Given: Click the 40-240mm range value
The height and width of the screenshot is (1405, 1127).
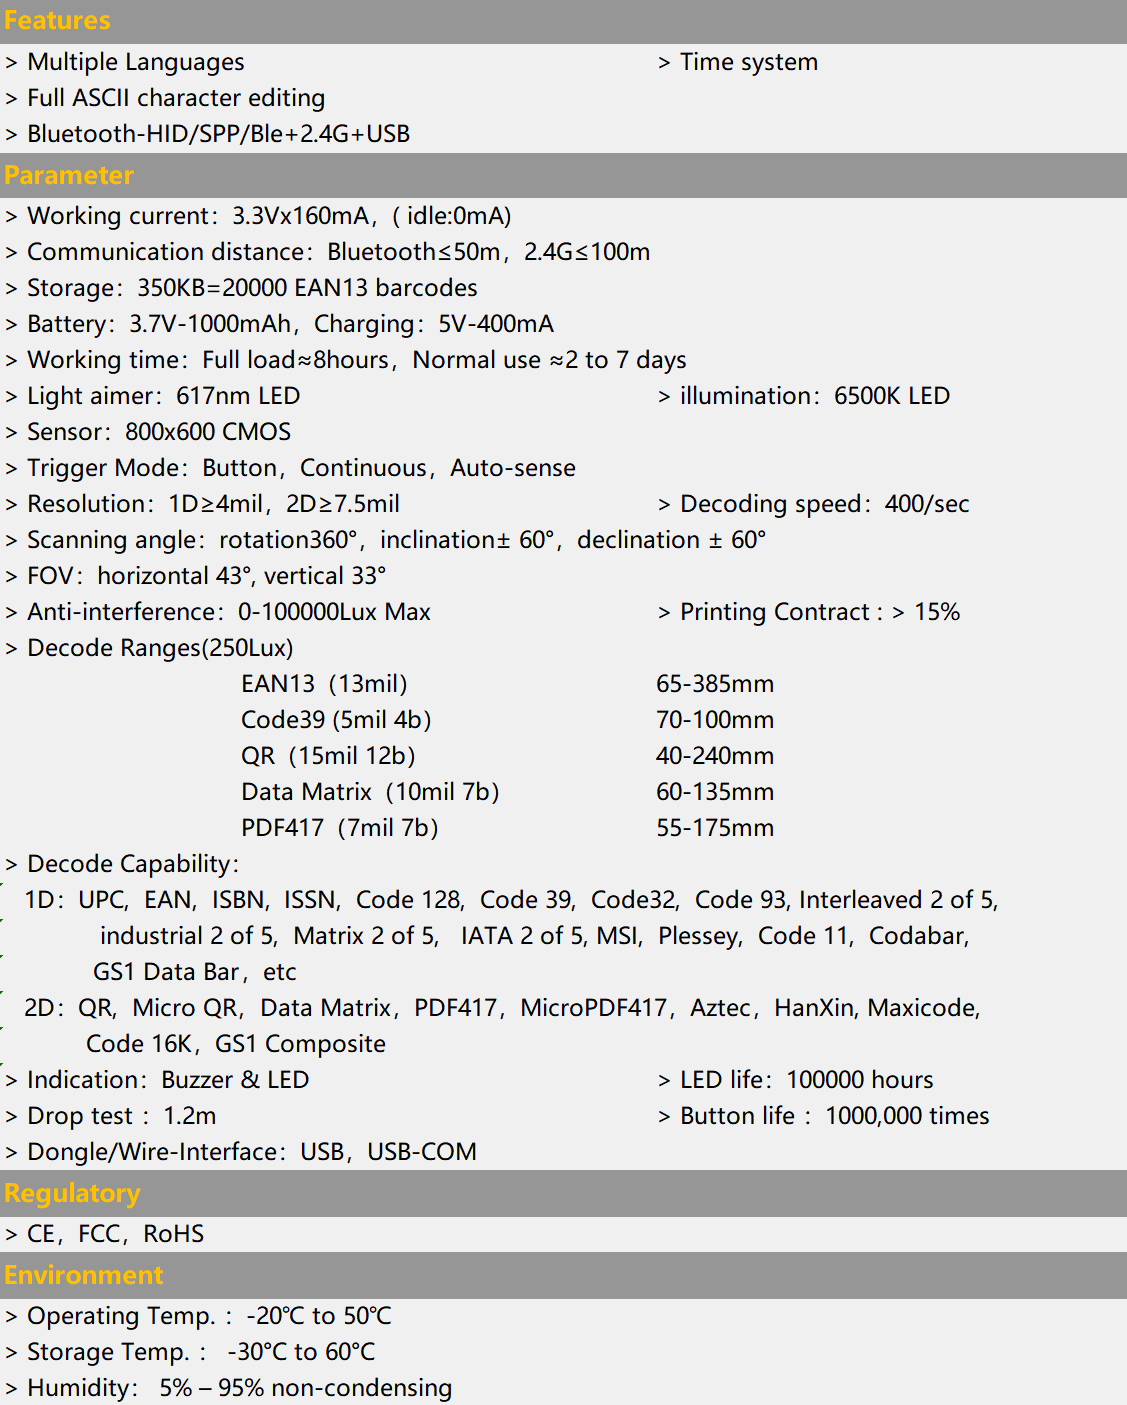Looking at the screenshot, I should [x=715, y=756].
